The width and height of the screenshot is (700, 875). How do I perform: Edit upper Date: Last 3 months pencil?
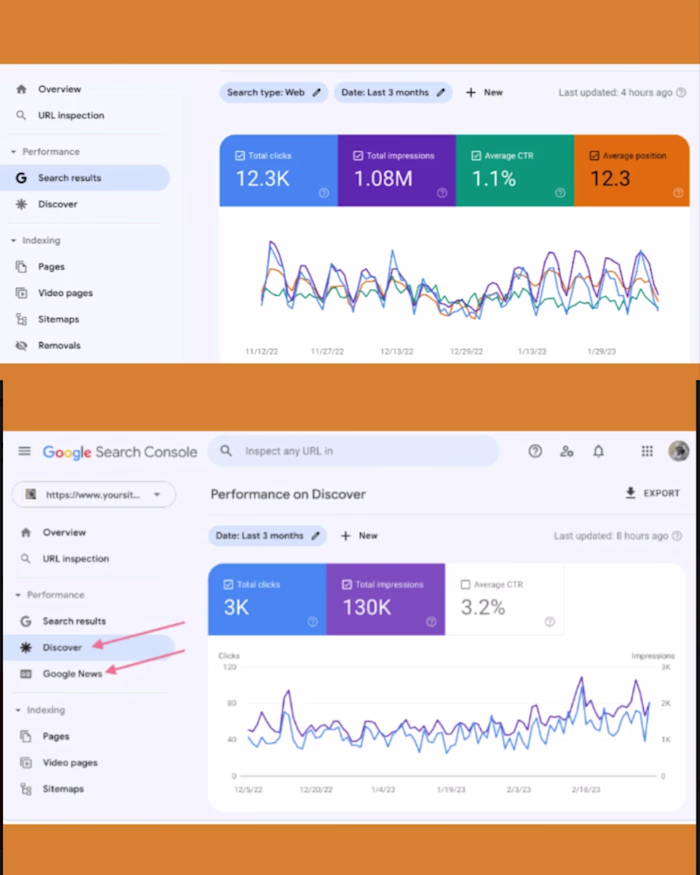440,93
